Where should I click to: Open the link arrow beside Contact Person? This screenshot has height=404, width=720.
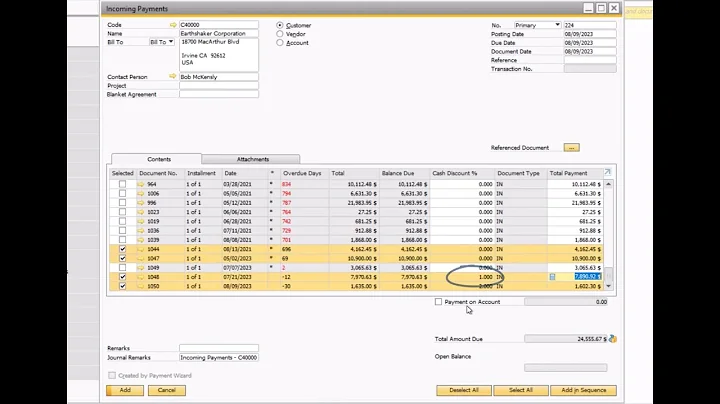(173, 77)
